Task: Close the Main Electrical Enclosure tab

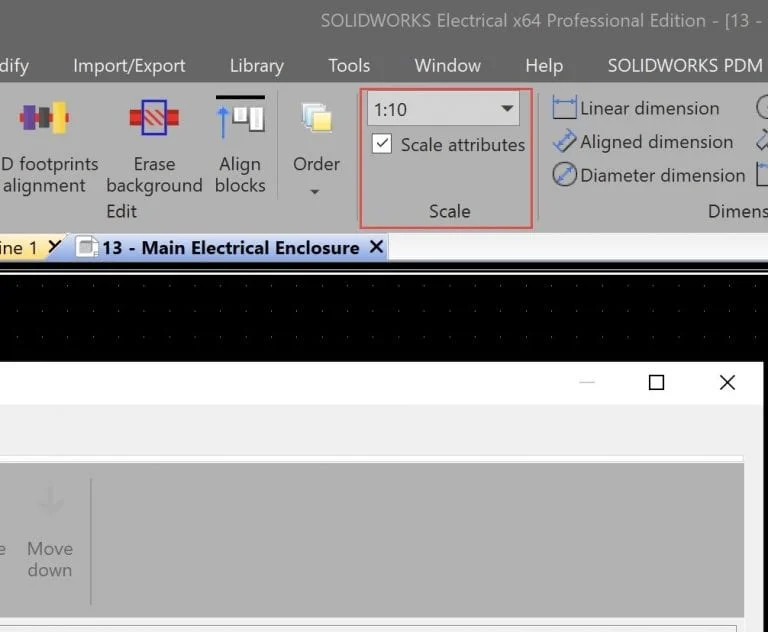Action: click(x=376, y=246)
